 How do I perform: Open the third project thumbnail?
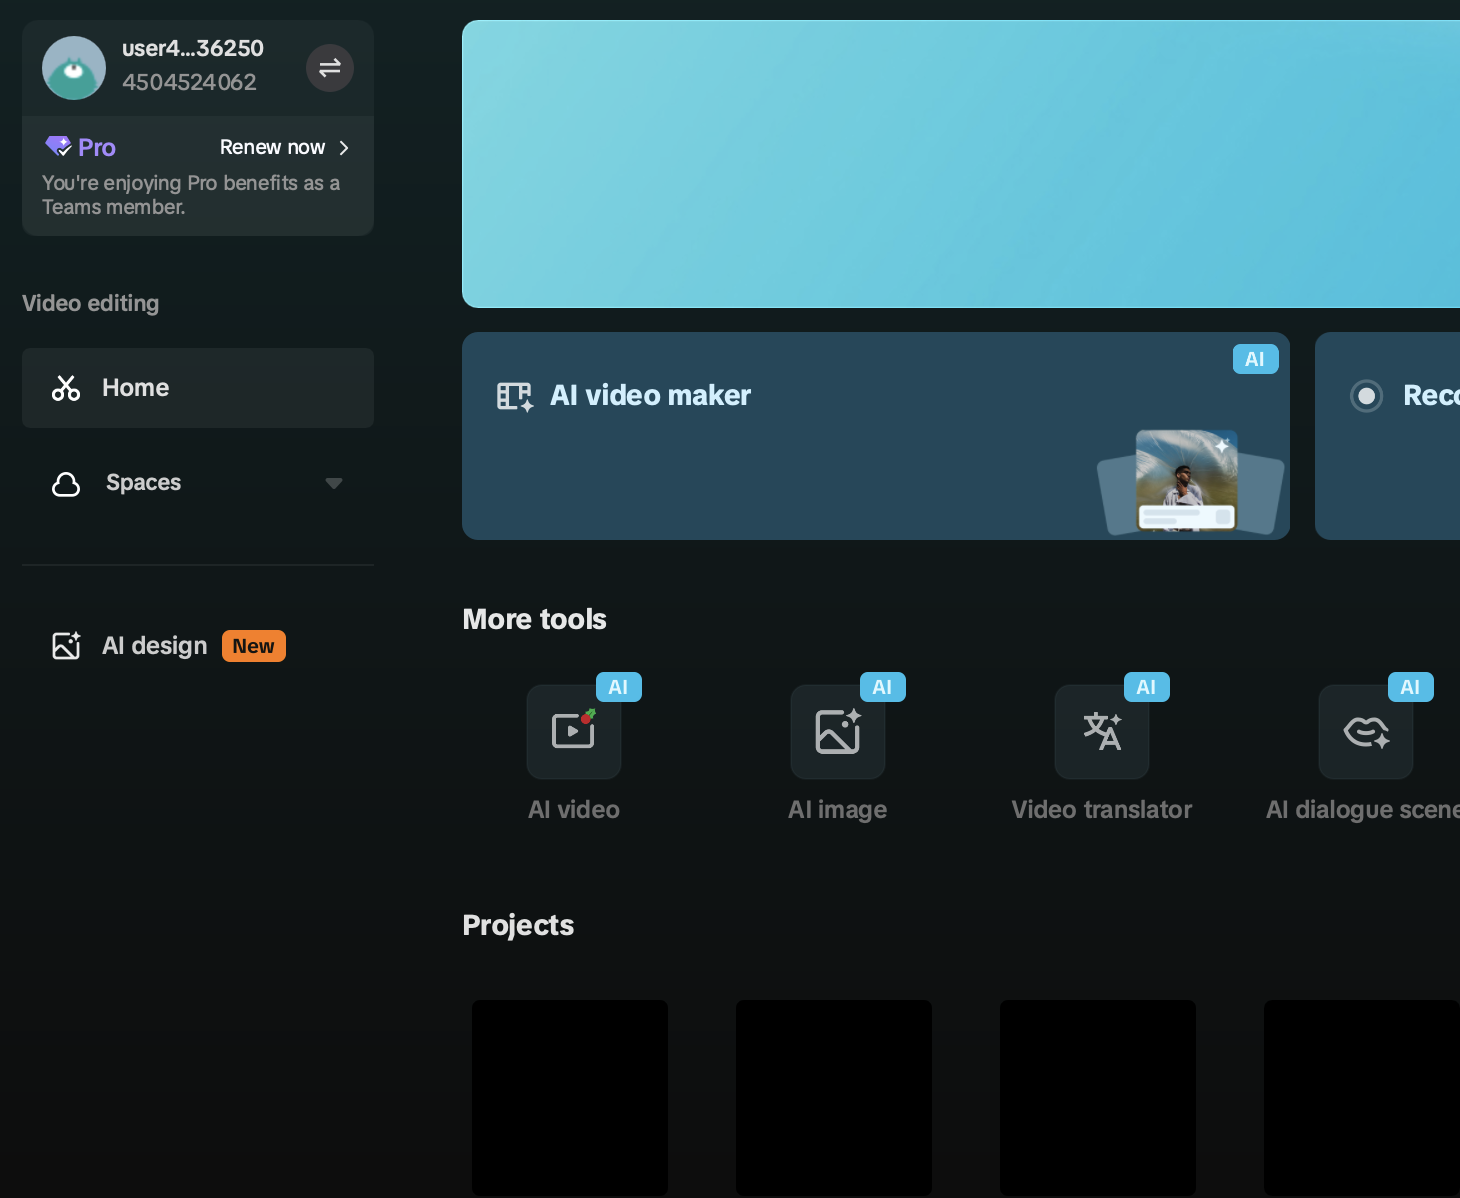click(1098, 1096)
